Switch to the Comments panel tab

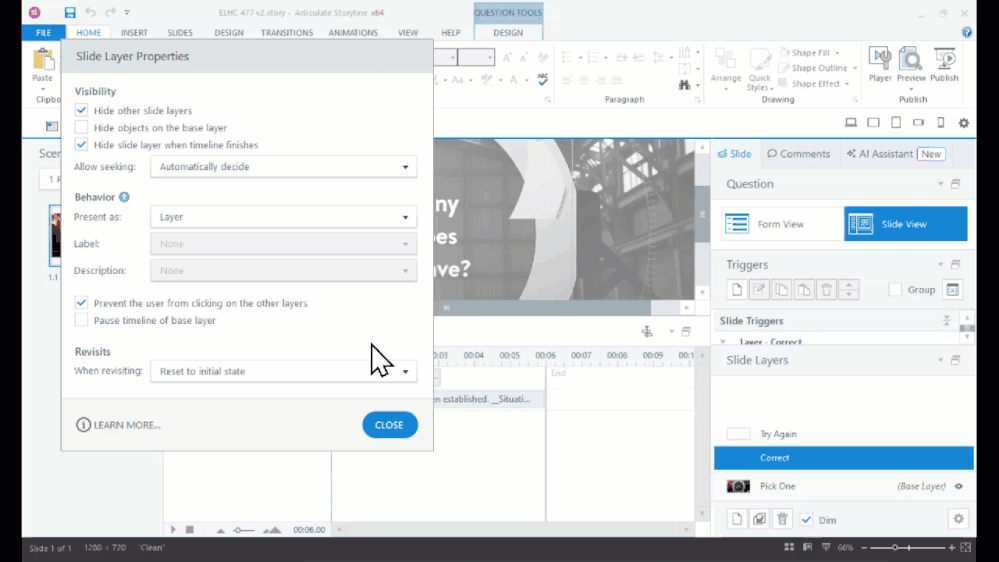click(798, 154)
